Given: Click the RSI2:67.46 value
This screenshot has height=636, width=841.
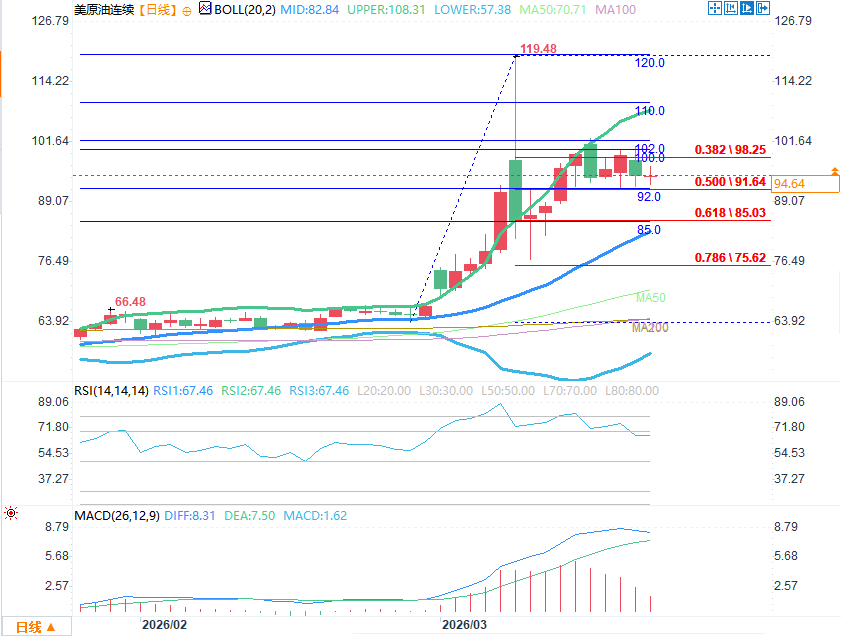Looking at the screenshot, I should [251, 391].
